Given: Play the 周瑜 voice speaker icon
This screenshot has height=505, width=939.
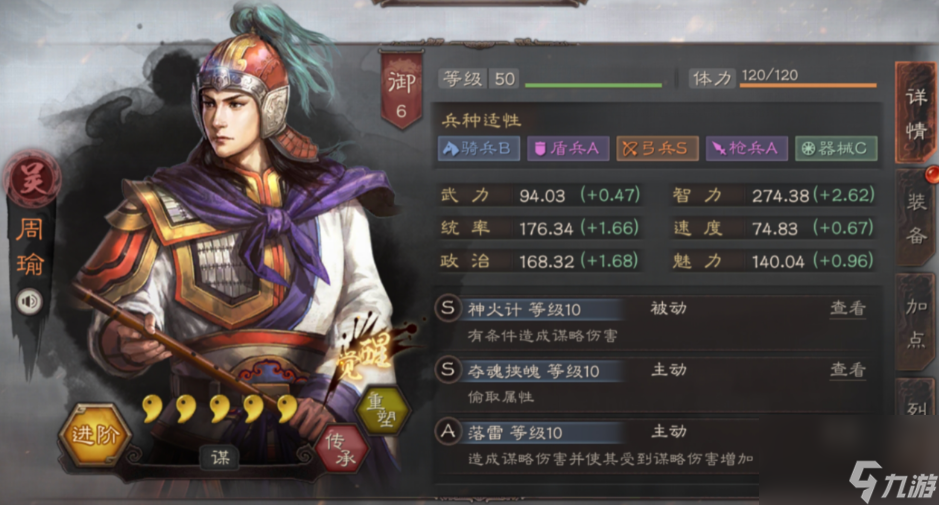Looking at the screenshot, I should coord(29,301).
